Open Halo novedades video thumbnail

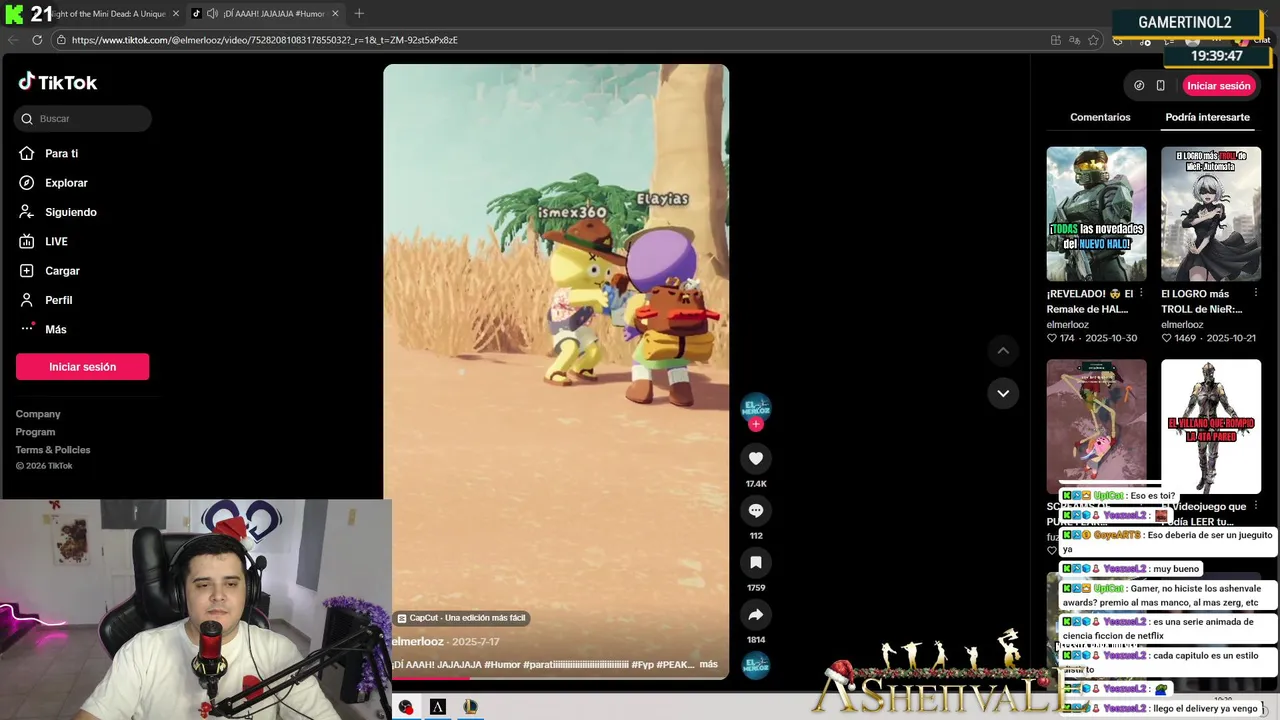pos(1096,214)
